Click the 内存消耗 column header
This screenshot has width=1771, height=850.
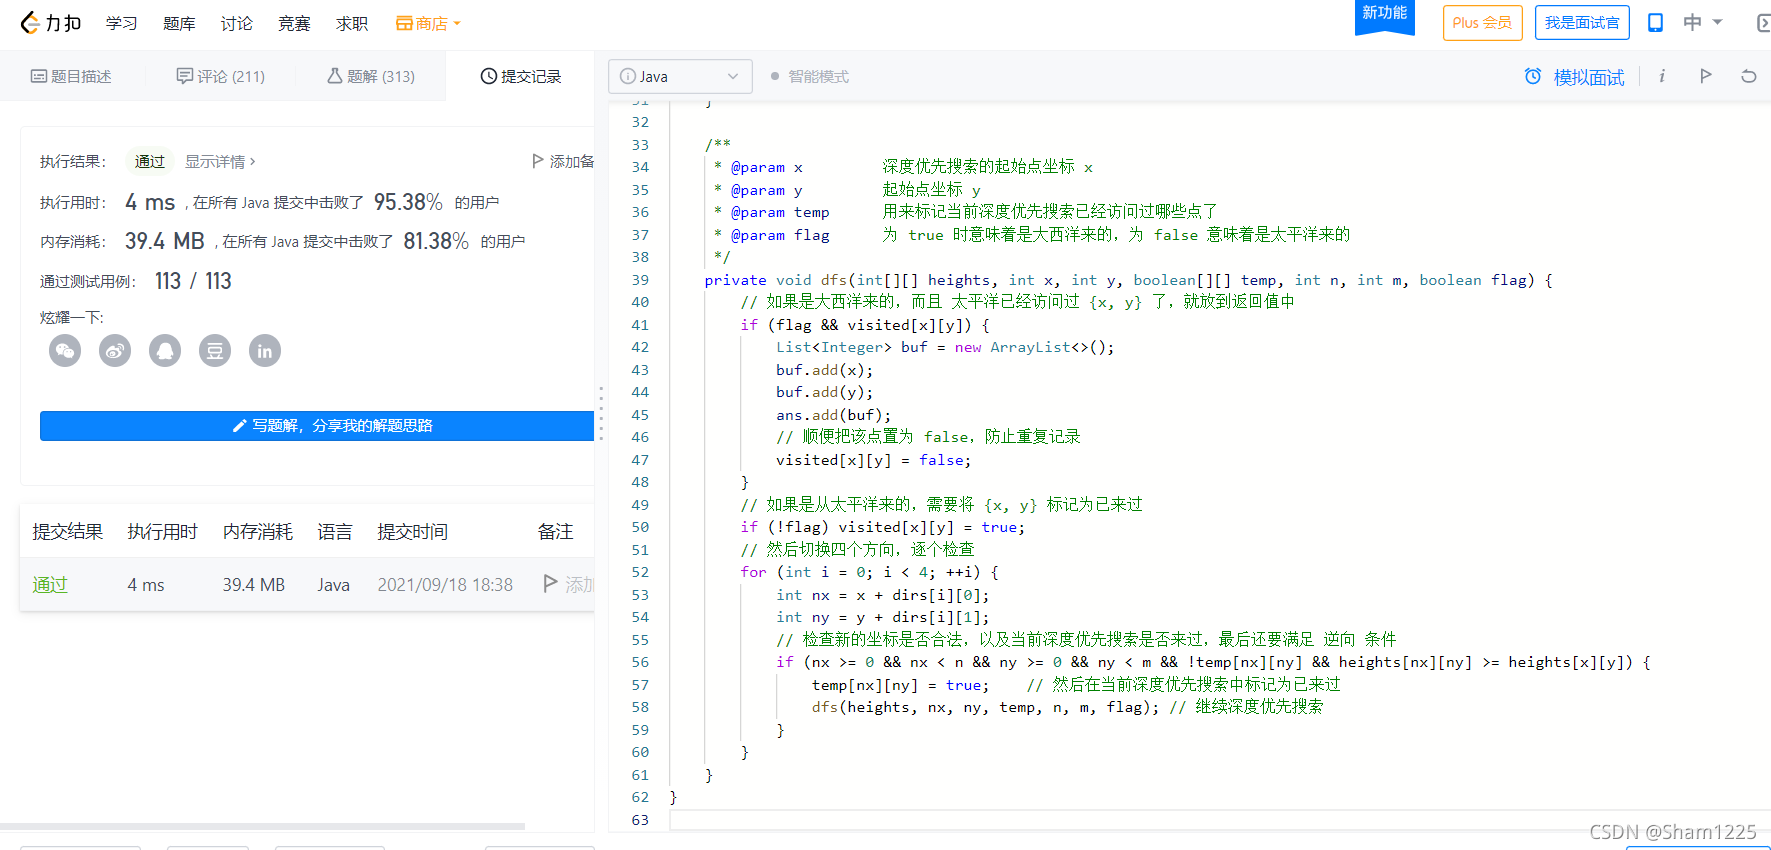tap(258, 532)
